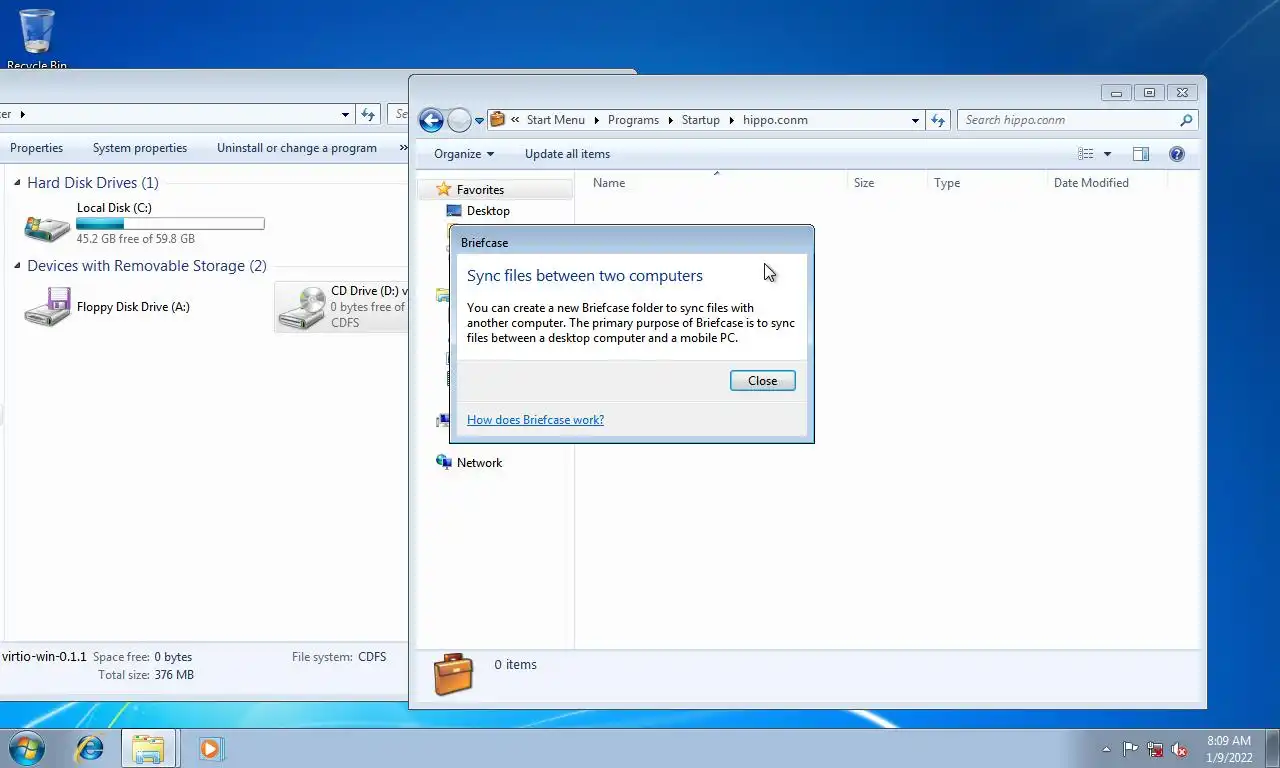This screenshot has width=1280, height=768.
Task: Sort by the Name column header
Action: [x=715, y=183]
